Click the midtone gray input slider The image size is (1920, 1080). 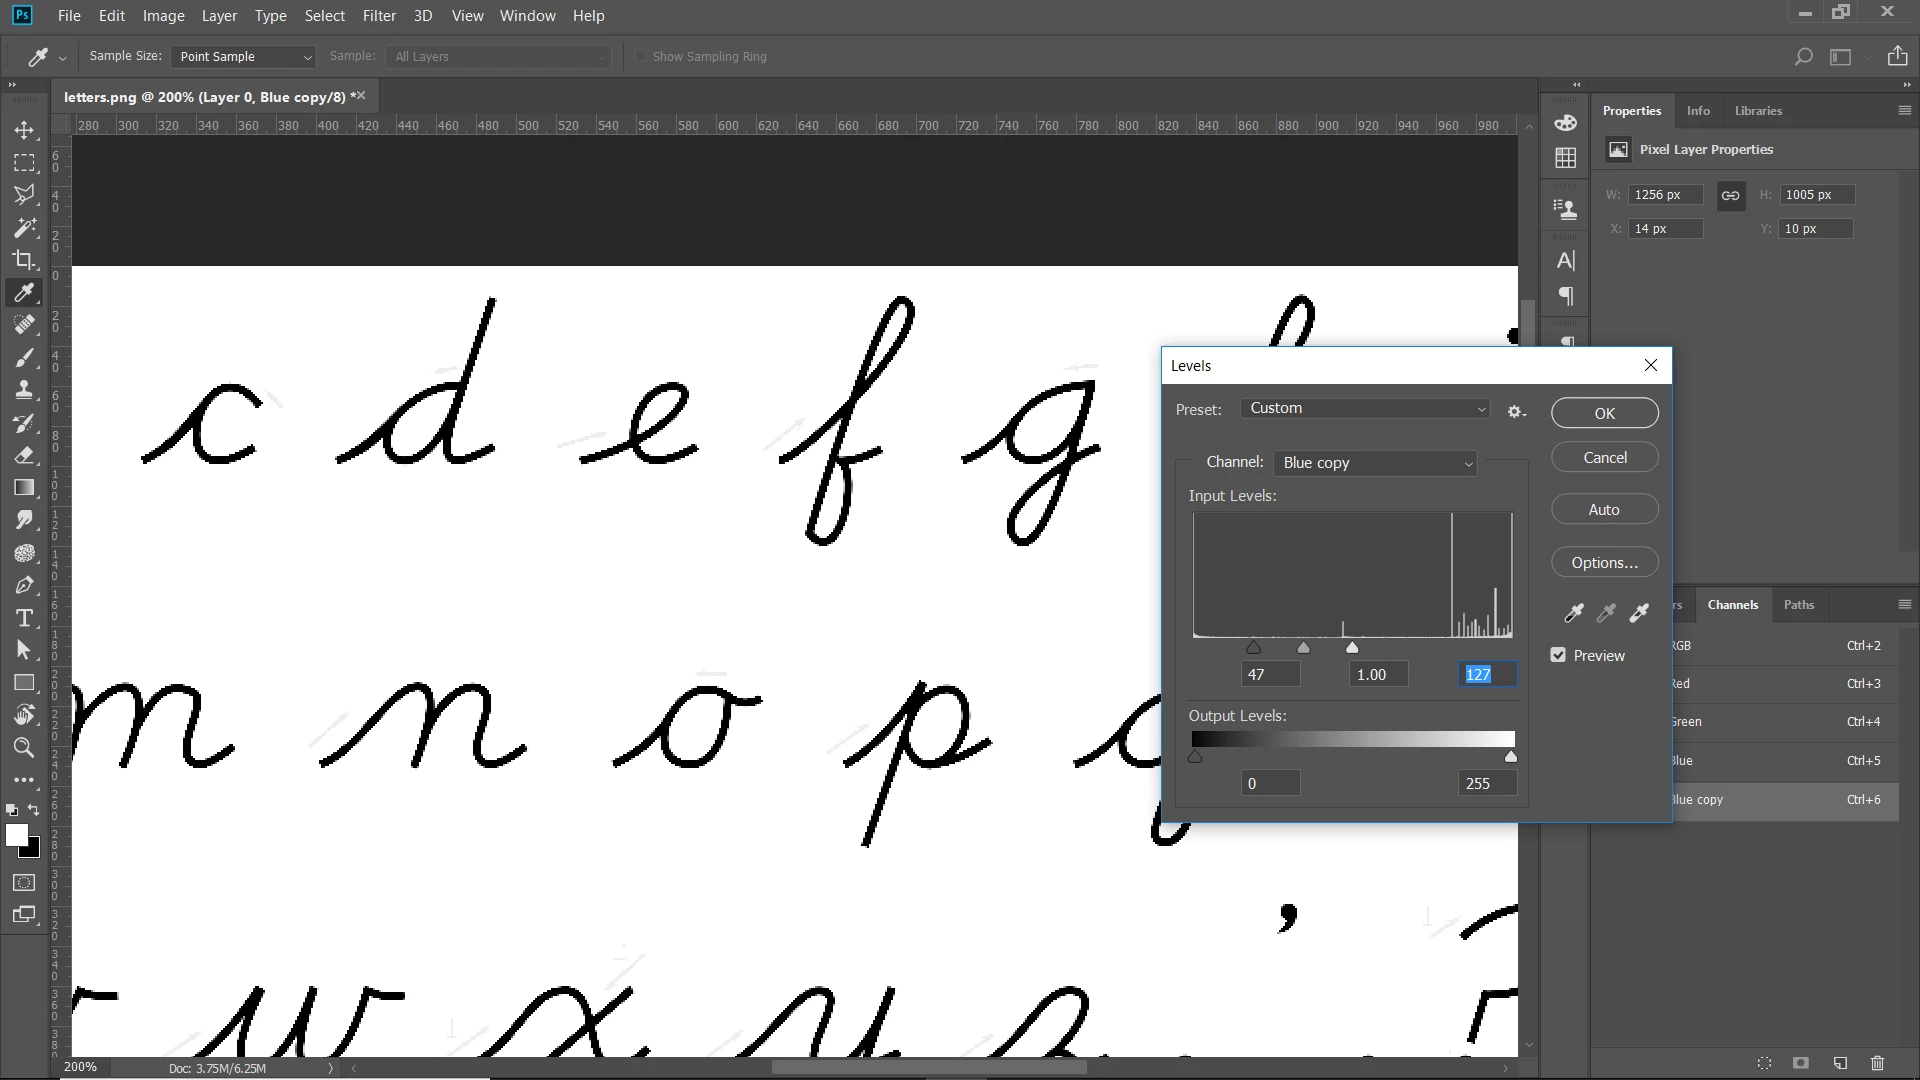click(x=1303, y=648)
